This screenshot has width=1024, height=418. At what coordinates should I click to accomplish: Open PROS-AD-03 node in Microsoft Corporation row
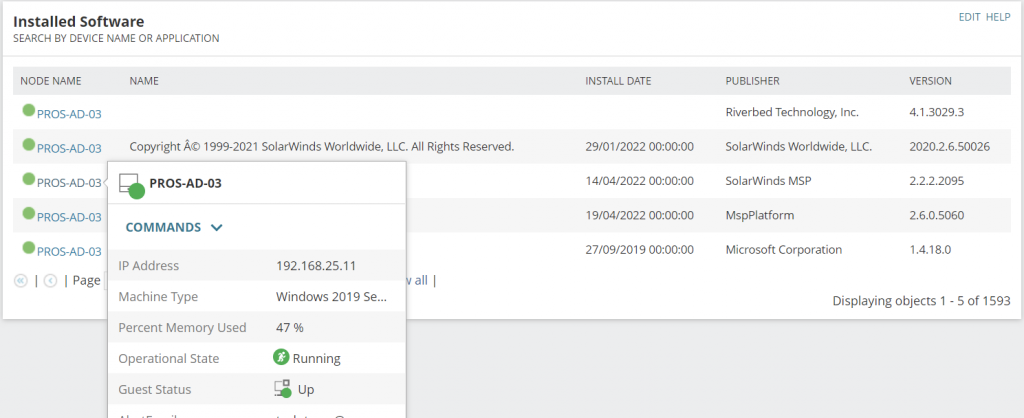point(69,251)
